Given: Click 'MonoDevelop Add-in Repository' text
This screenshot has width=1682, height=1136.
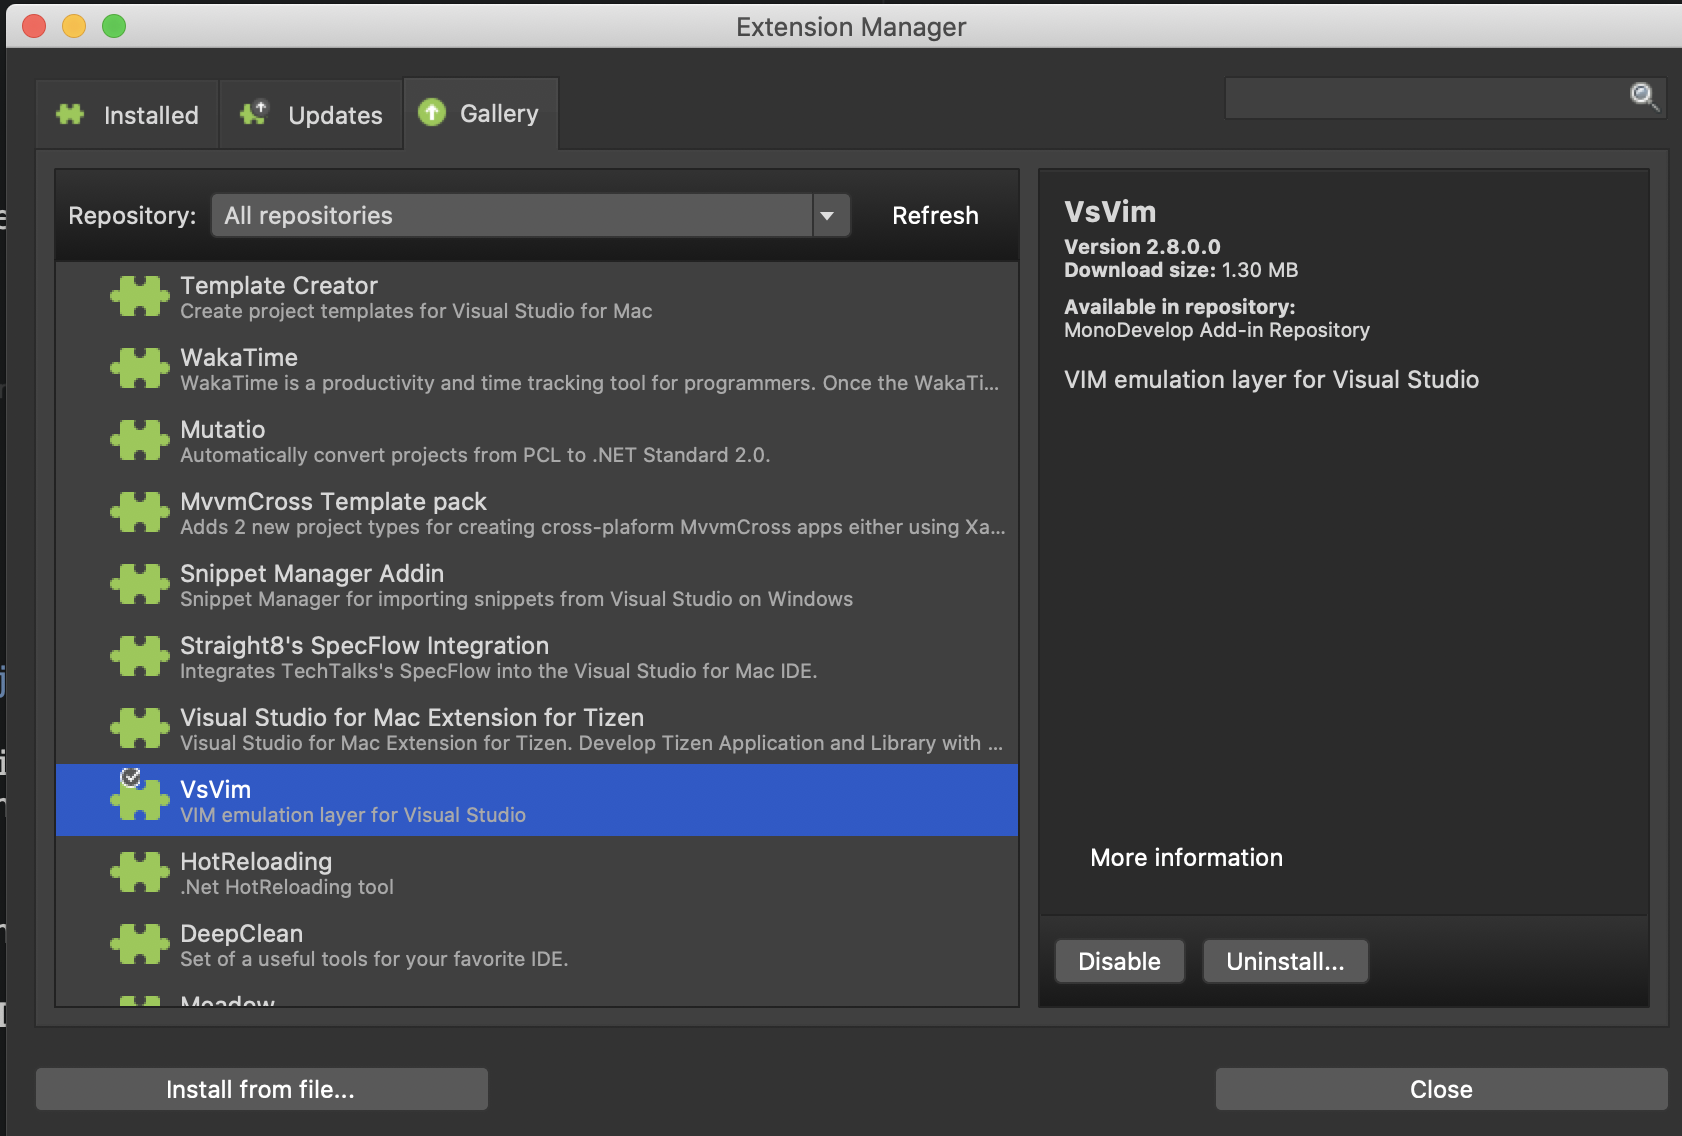Looking at the screenshot, I should (x=1216, y=330).
